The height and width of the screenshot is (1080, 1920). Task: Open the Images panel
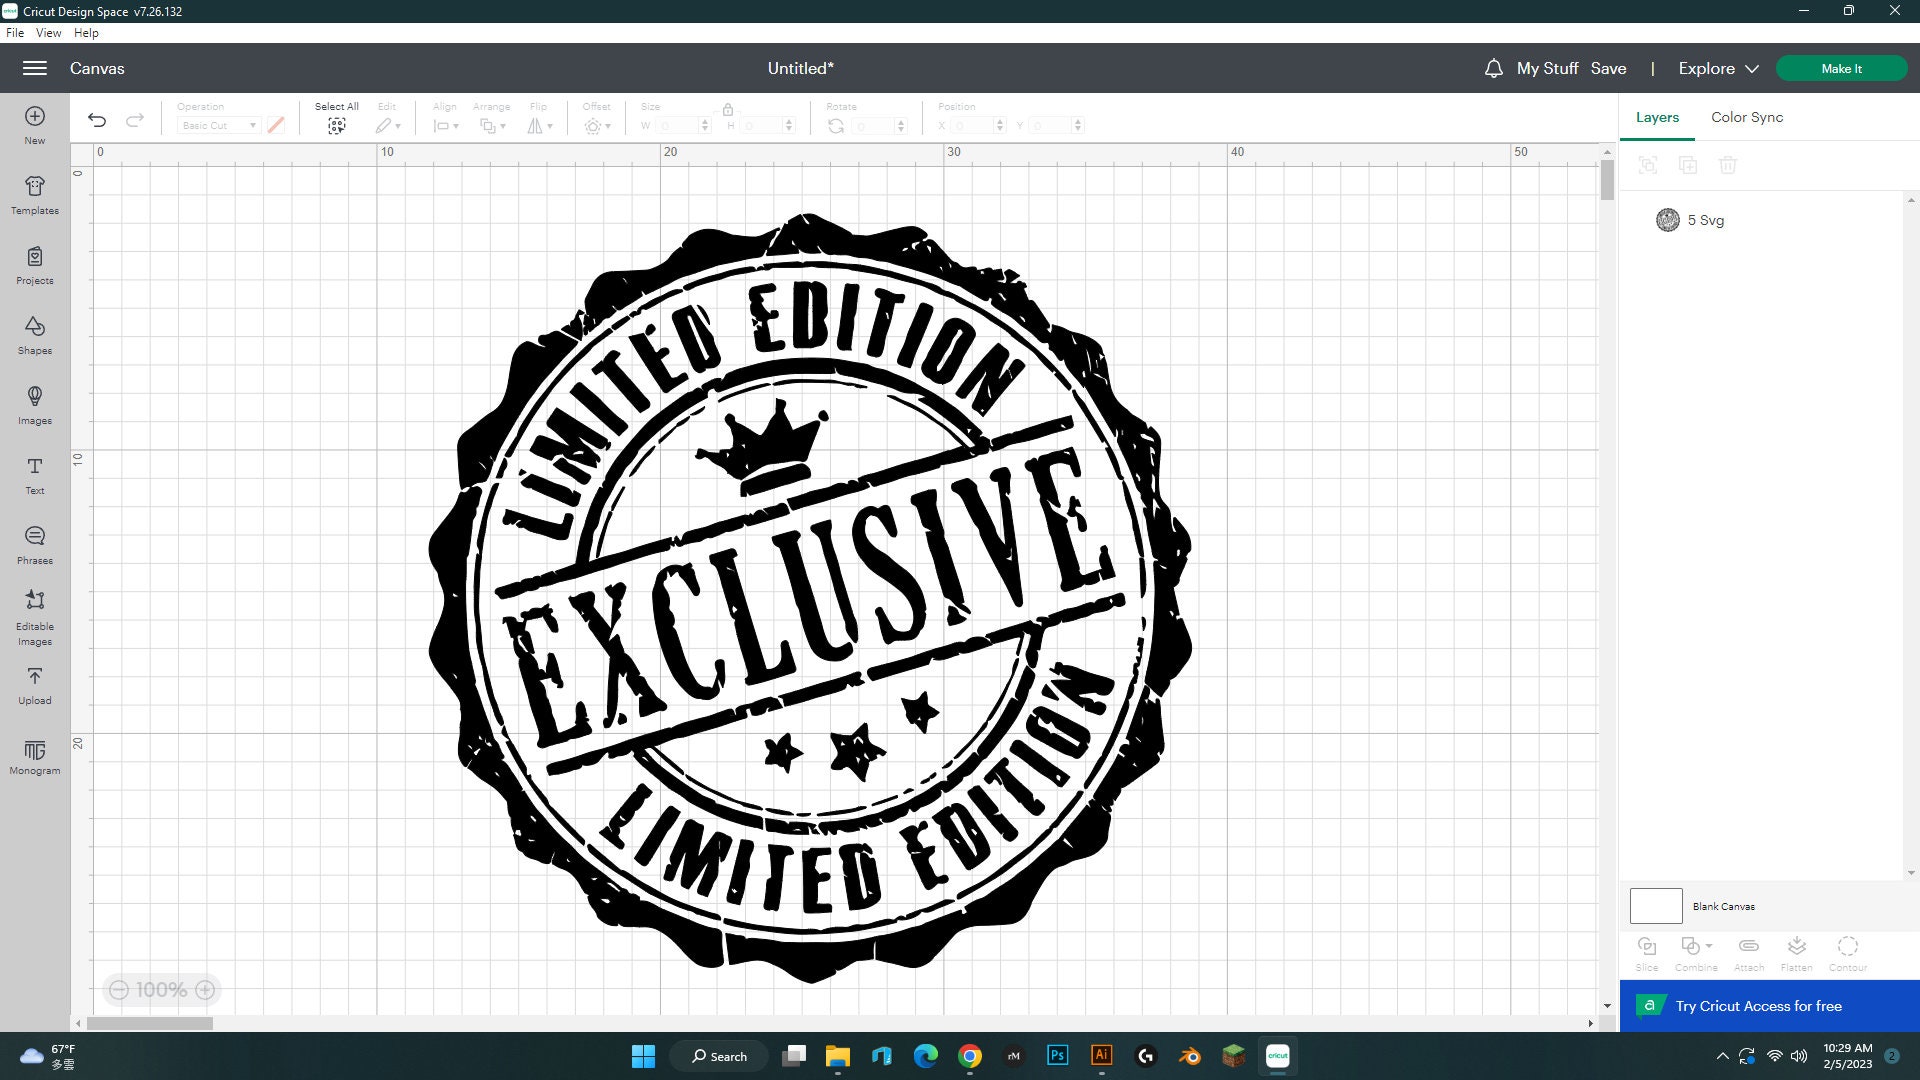[34, 405]
